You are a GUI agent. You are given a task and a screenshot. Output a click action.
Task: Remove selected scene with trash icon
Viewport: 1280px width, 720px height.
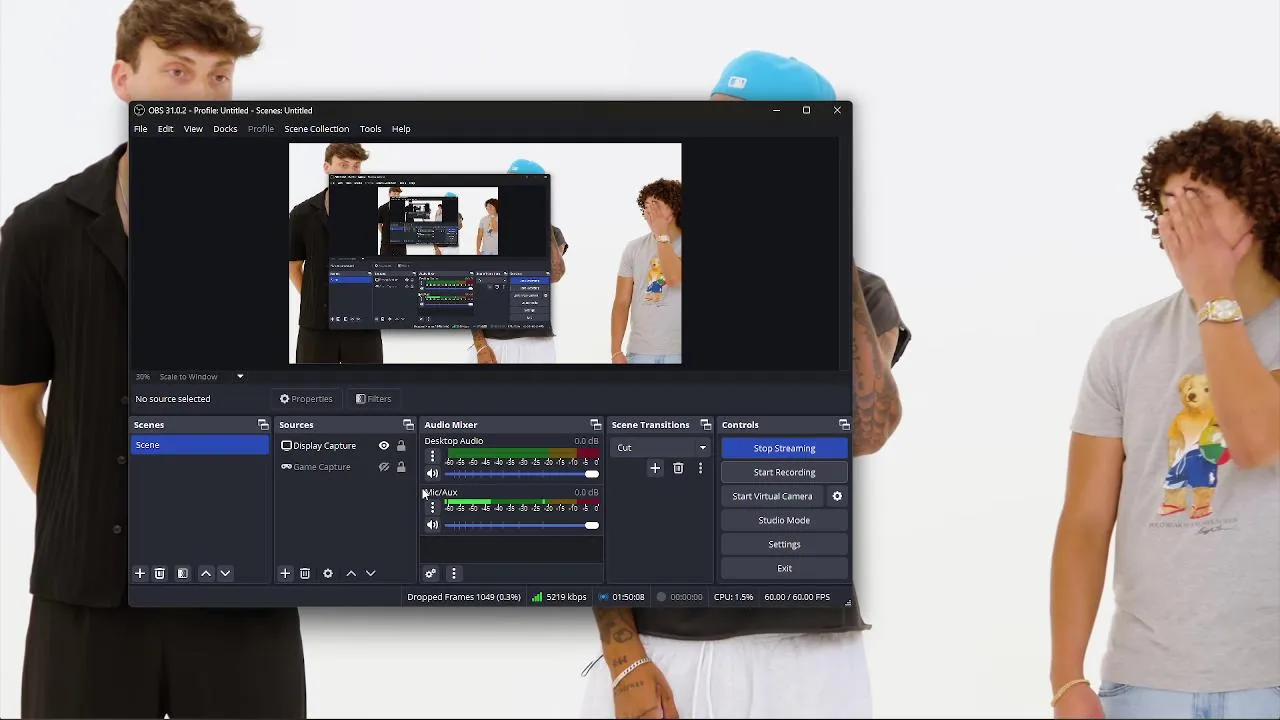tap(159, 573)
